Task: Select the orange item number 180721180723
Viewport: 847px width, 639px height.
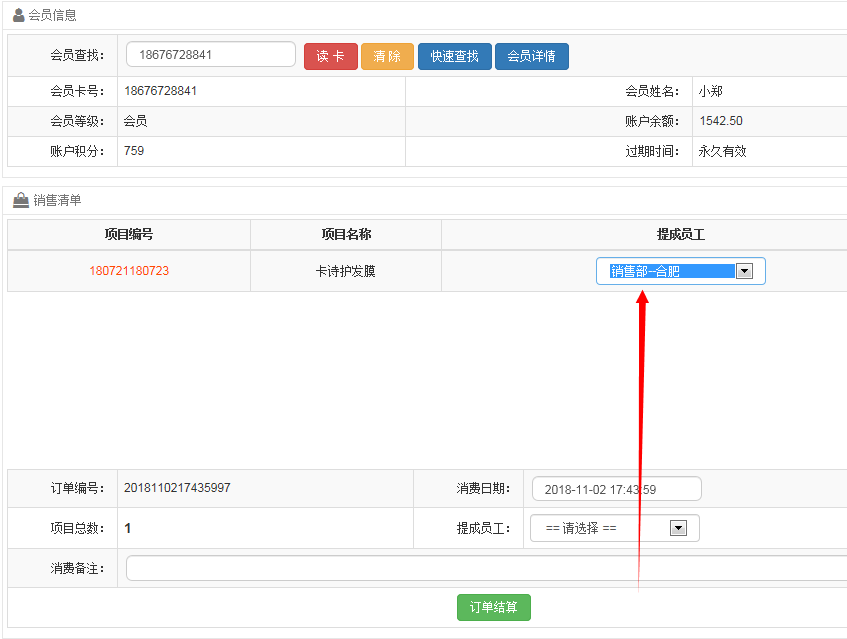Action: (x=129, y=270)
